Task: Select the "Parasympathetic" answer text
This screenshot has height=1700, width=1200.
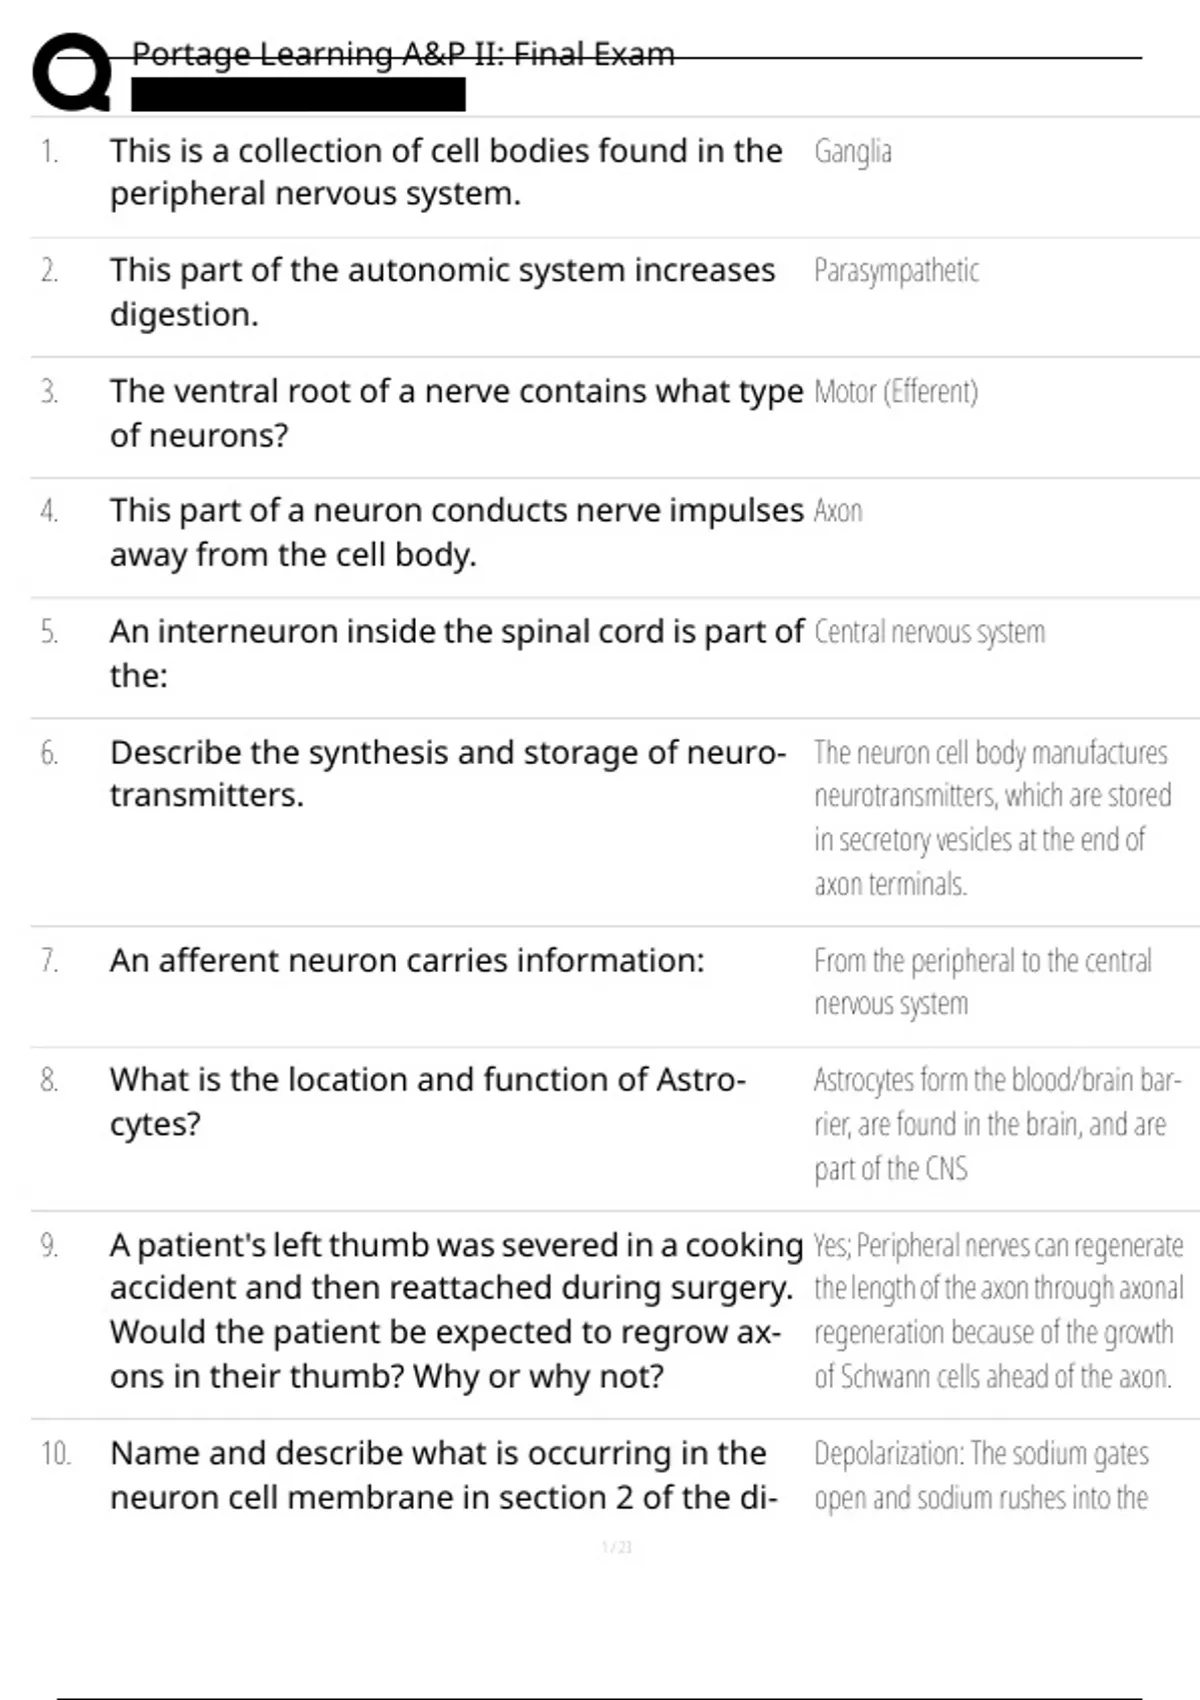Action: click(x=896, y=271)
